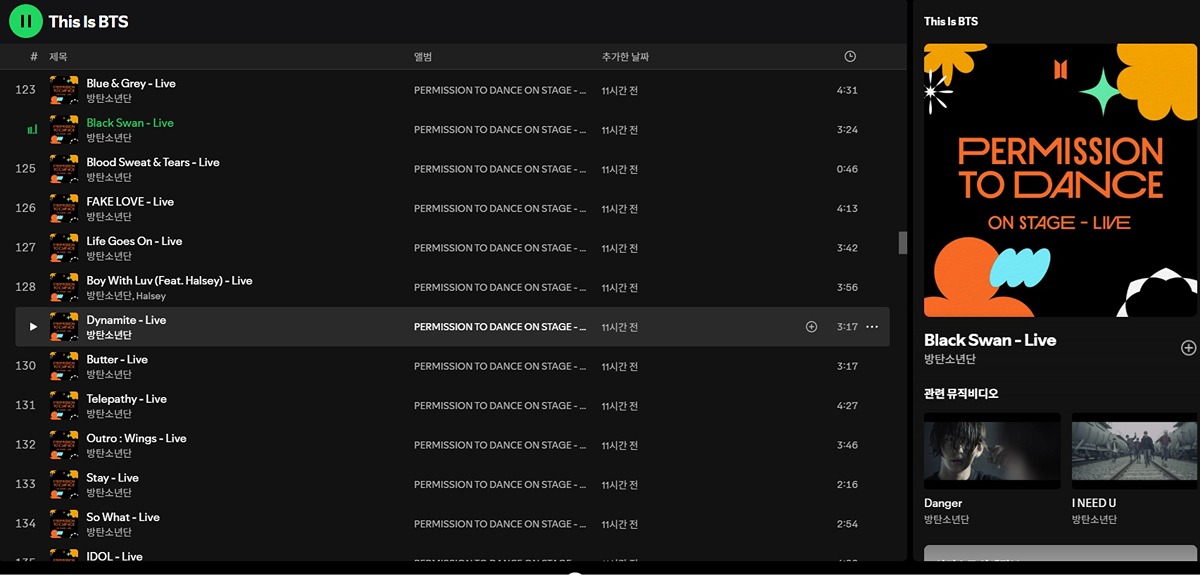Add Black Swan - Live via sidebar plus icon
The image size is (1200, 576).
1188,348
